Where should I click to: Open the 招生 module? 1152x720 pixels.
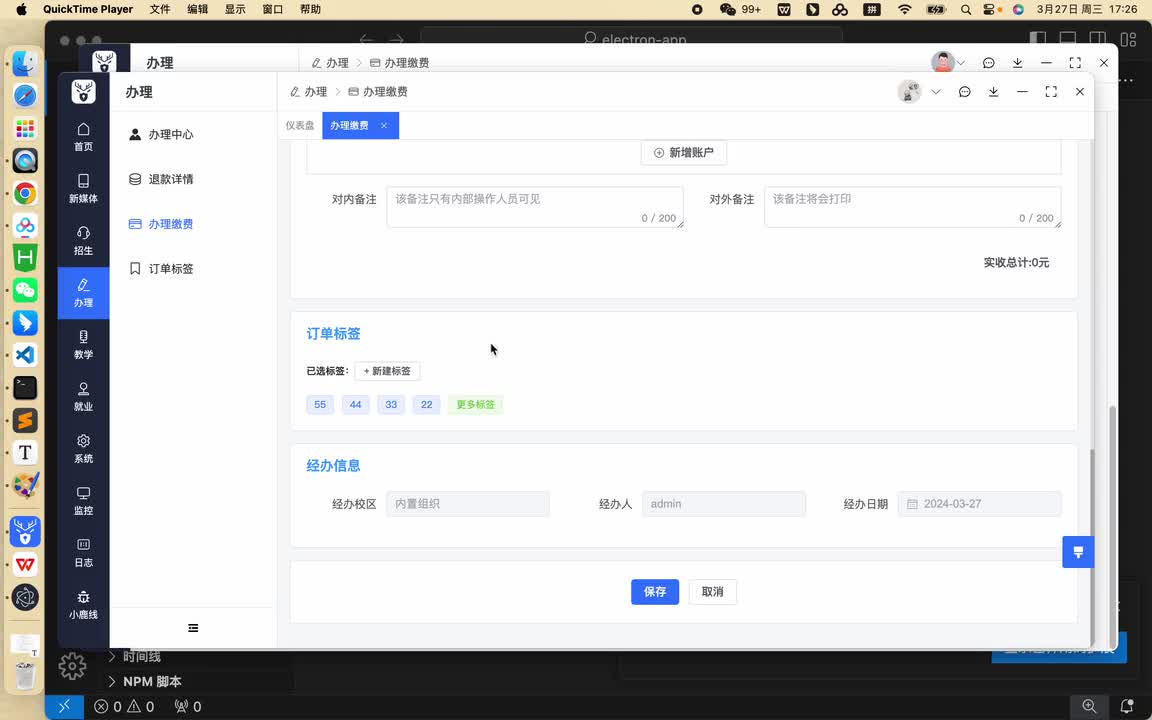[x=83, y=241]
